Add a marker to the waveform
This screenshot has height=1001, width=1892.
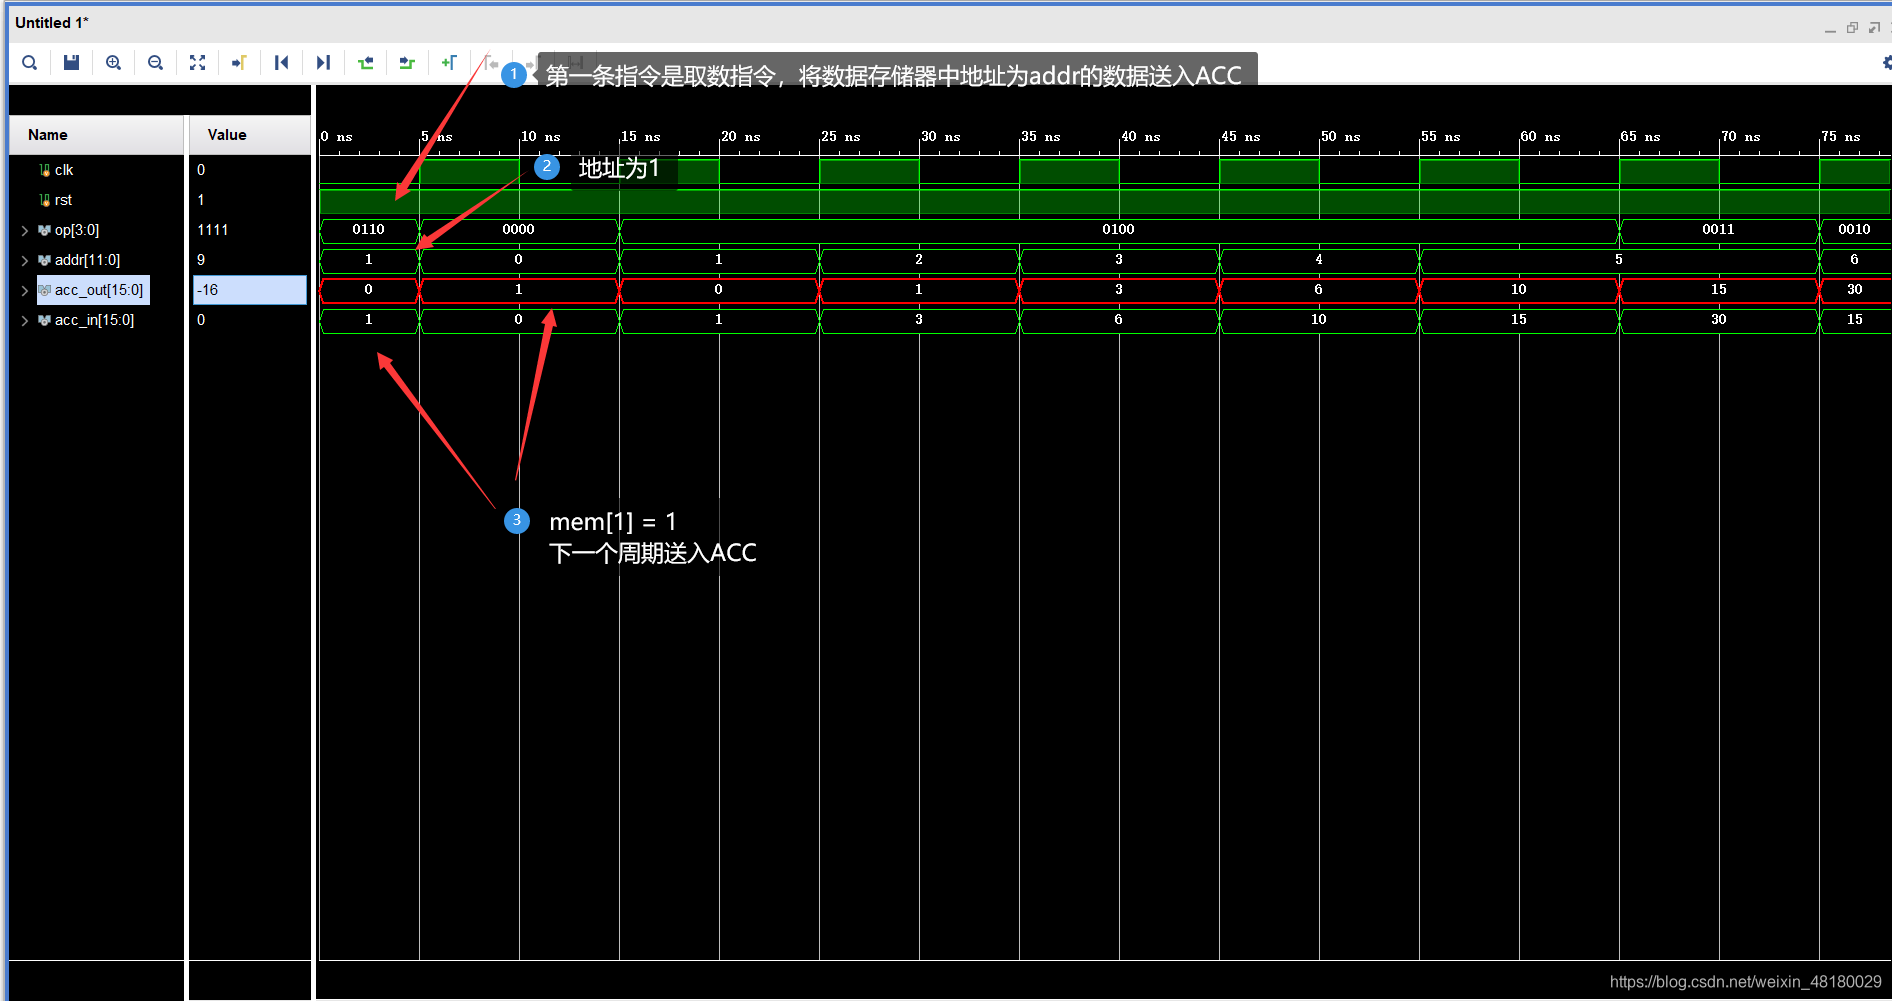[449, 62]
